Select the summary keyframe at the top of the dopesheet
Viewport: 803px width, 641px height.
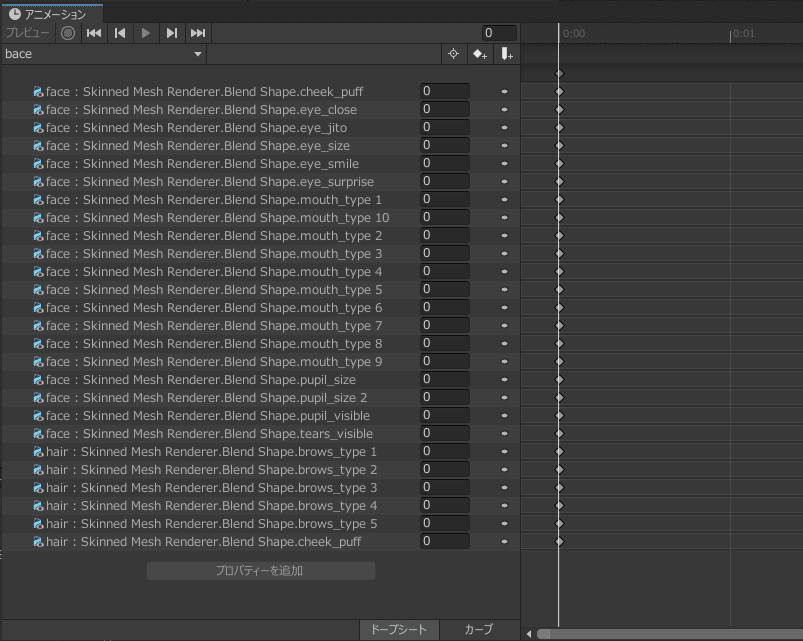pos(559,74)
